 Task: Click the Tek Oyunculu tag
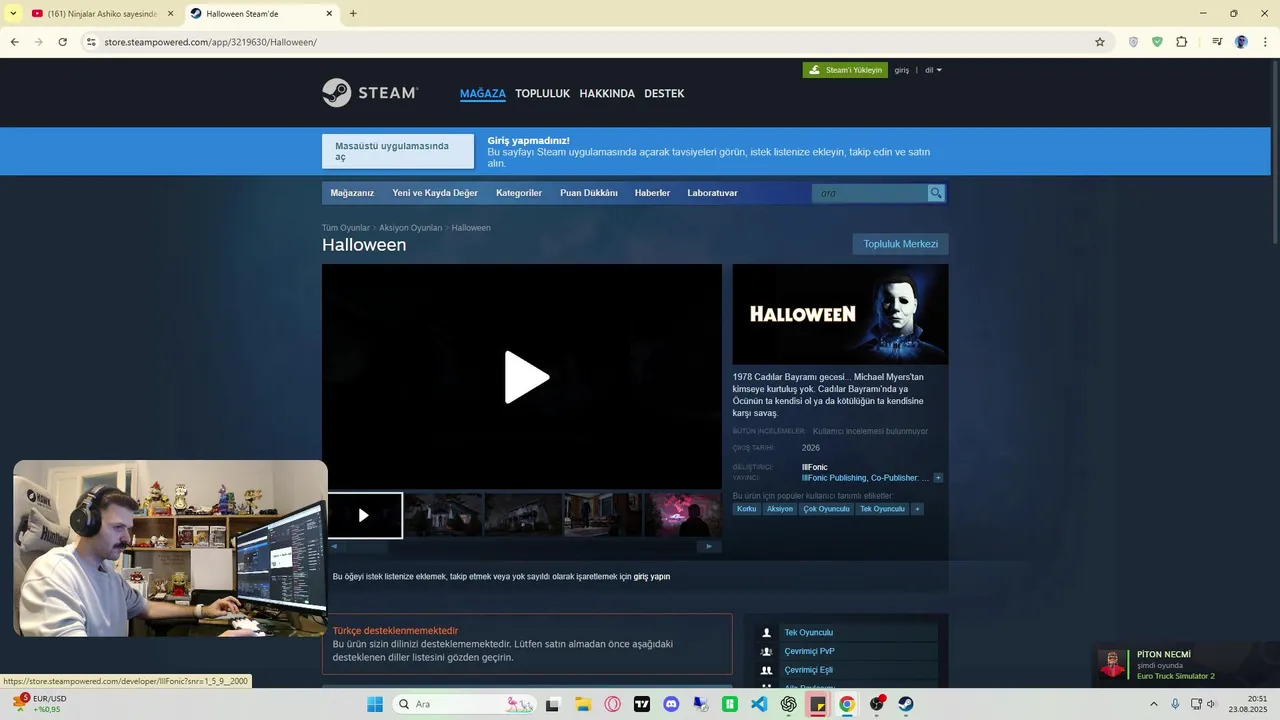pos(882,509)
